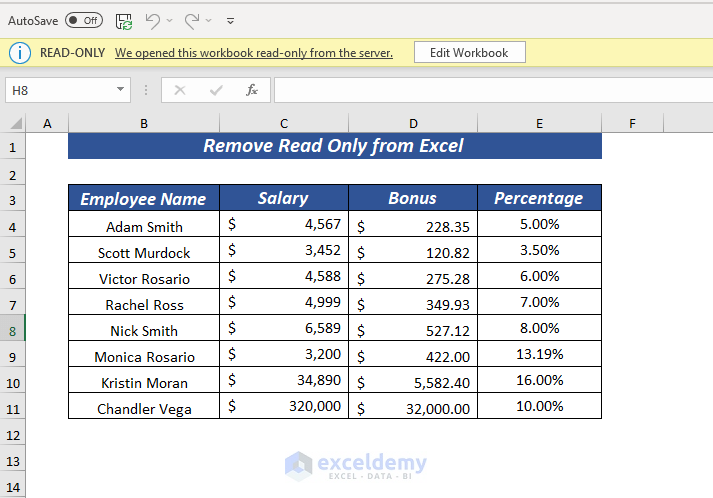Image resolution: width=713 pixels, height=498 pixels.
Task: Open Customize Quick Access Toolbar menu
Action: pyautogui.click(x=231, y=20)
